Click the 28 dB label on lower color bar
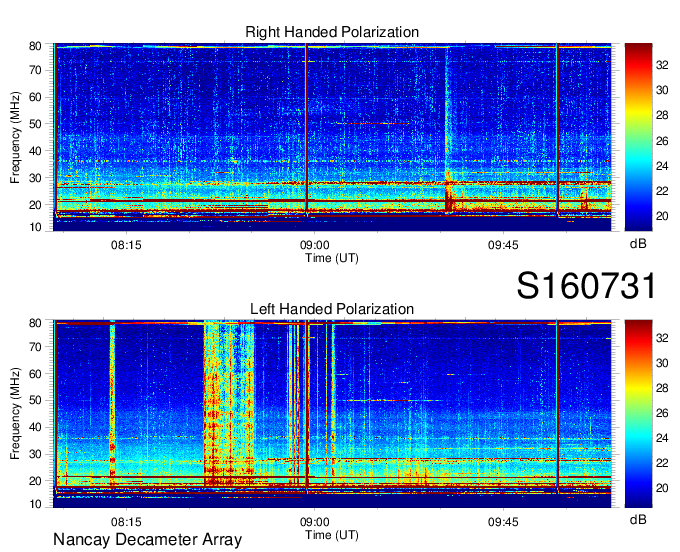 point(662,388)
